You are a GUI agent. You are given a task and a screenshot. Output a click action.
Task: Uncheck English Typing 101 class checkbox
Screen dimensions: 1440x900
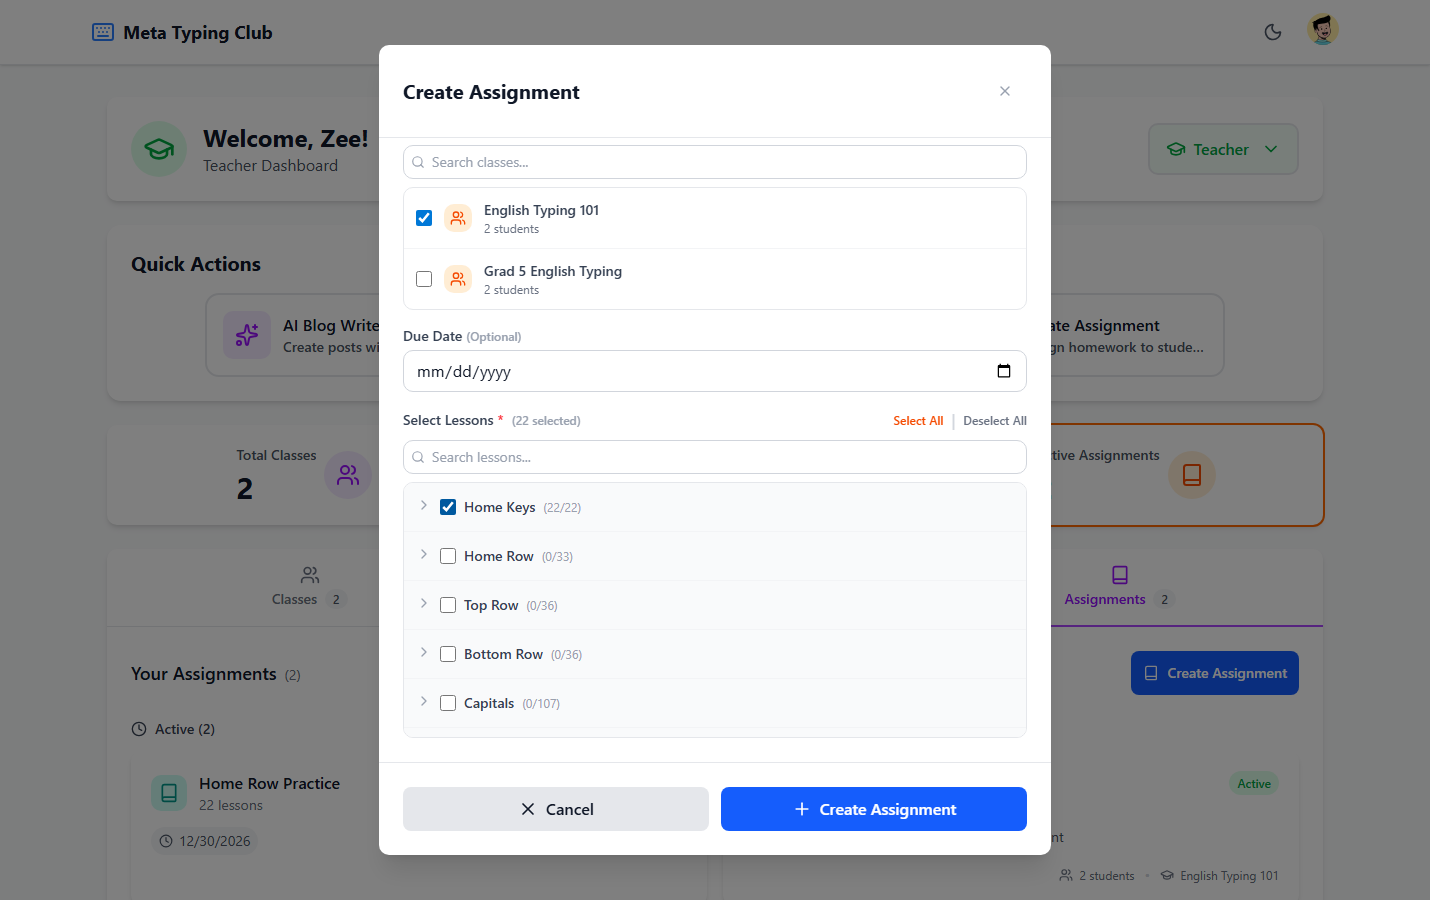pyautogui.click(x=424, y=218)
